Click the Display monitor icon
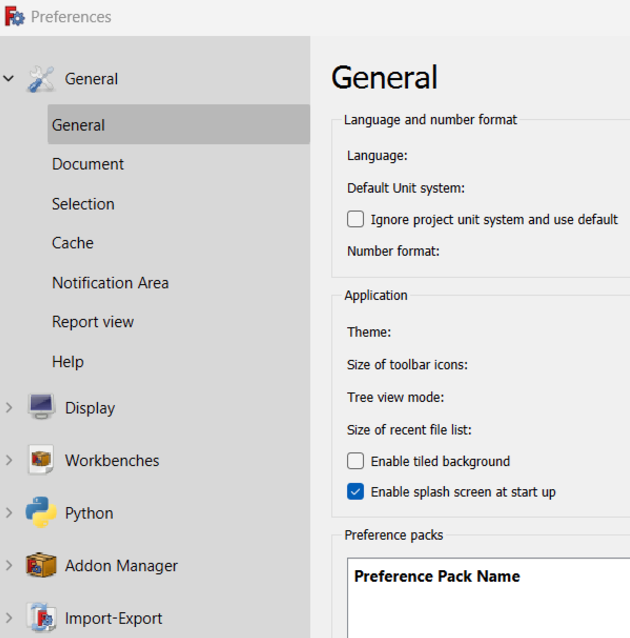The image size is (630, 638). pyautogui.click(x=41, y=408)
